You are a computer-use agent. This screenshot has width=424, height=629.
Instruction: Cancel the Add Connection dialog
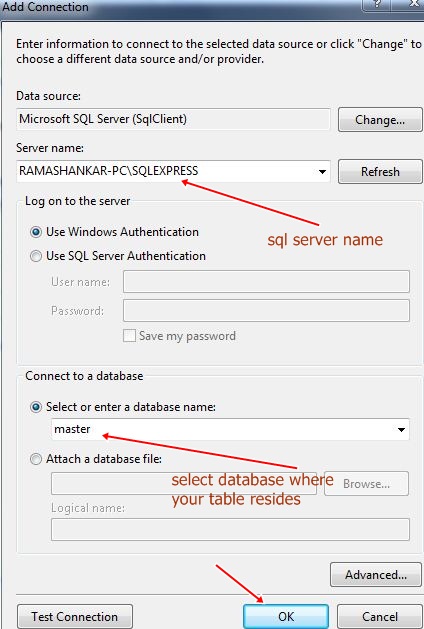pos(380,617)
